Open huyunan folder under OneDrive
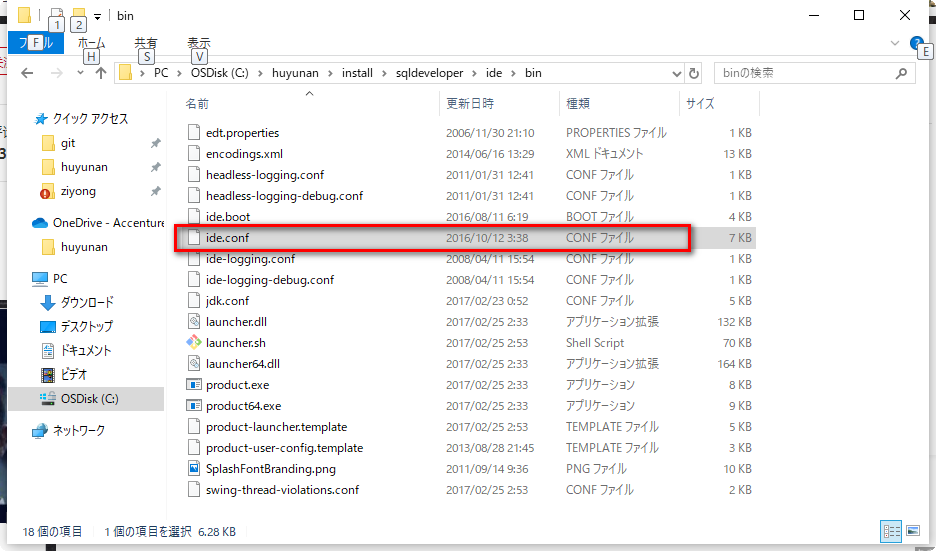This screenshot has height=551, width=936. pos(84,247)
